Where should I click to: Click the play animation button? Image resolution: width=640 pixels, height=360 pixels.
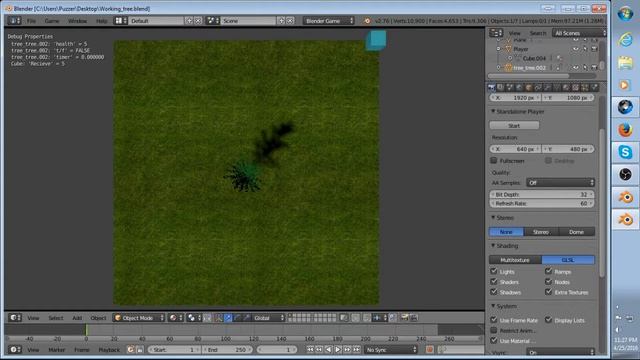pos(338,349)
